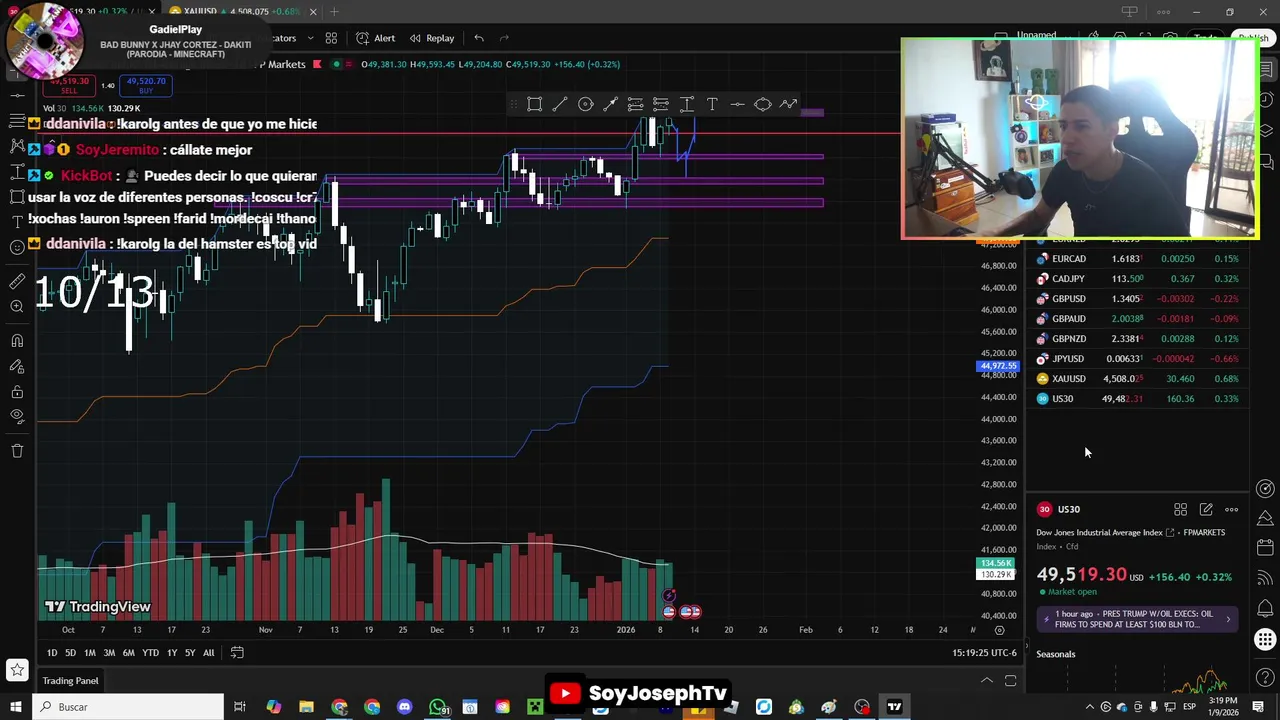Open the chart settings gear on price axis

click(x=999, y=630)
